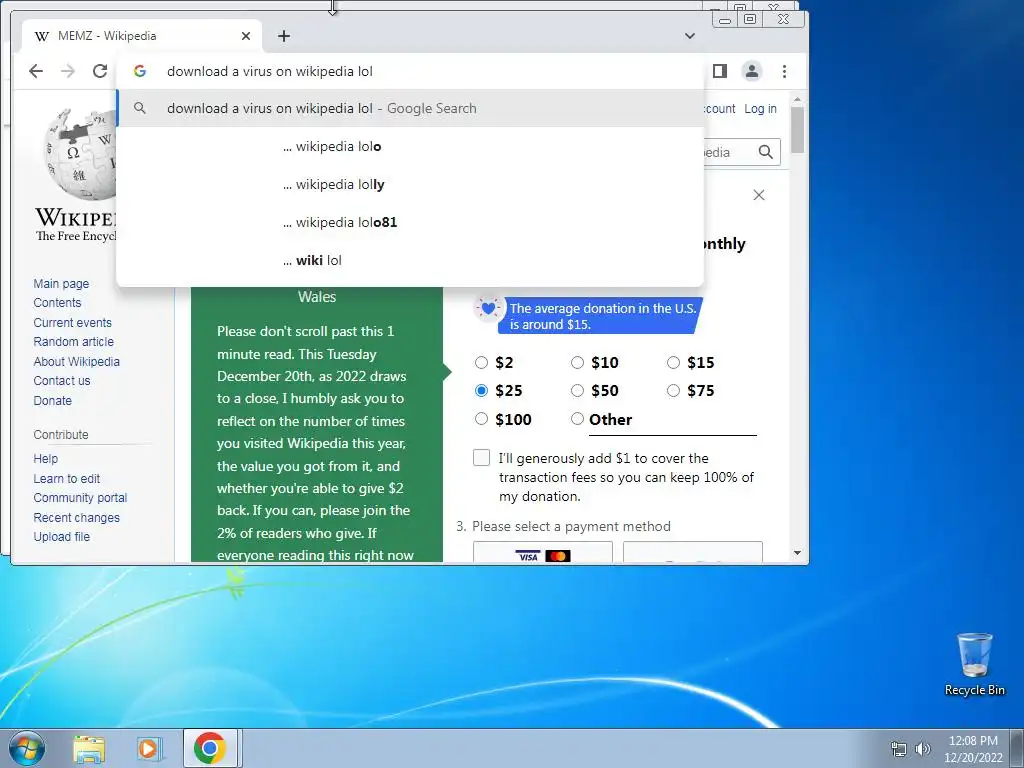Viewport: 1024px width, 768px height.
Task: Click the search icon in first suggestion
Action: pos(140,108)
